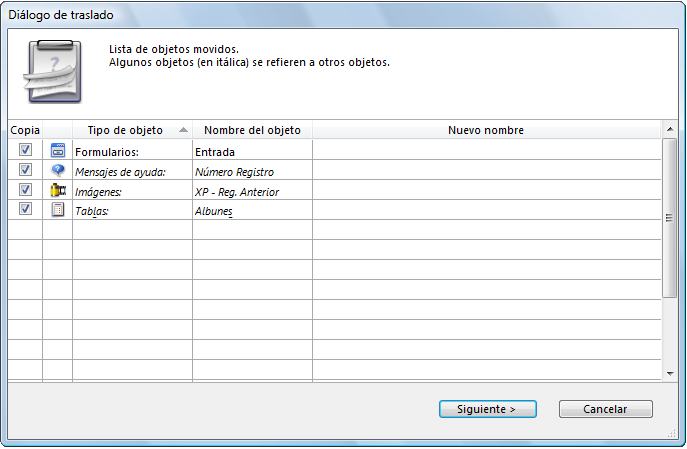Image resolution: width=687 pixels, height=449 pixels.
Task: Toggle the Copia checkbox for Tablas row
Action: click(26, 209)
